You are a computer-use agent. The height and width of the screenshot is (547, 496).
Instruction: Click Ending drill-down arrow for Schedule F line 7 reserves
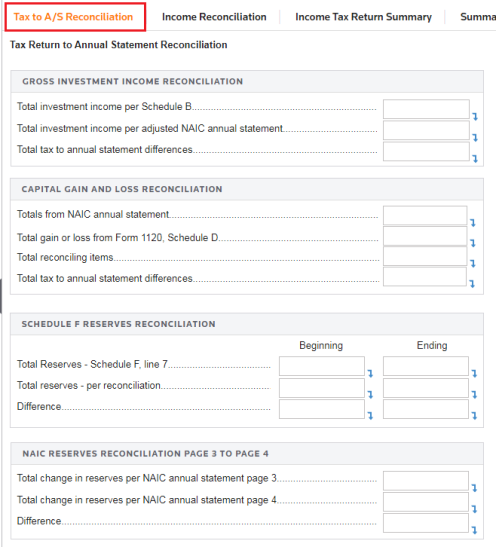tap(474, 374)
